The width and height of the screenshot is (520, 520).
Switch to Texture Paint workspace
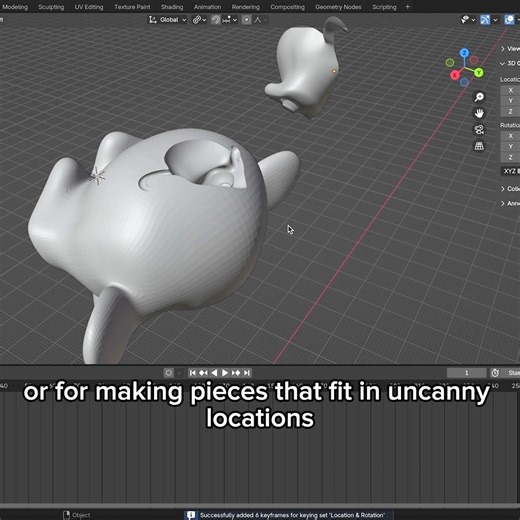pyautogui.click(x=132, y=7)
